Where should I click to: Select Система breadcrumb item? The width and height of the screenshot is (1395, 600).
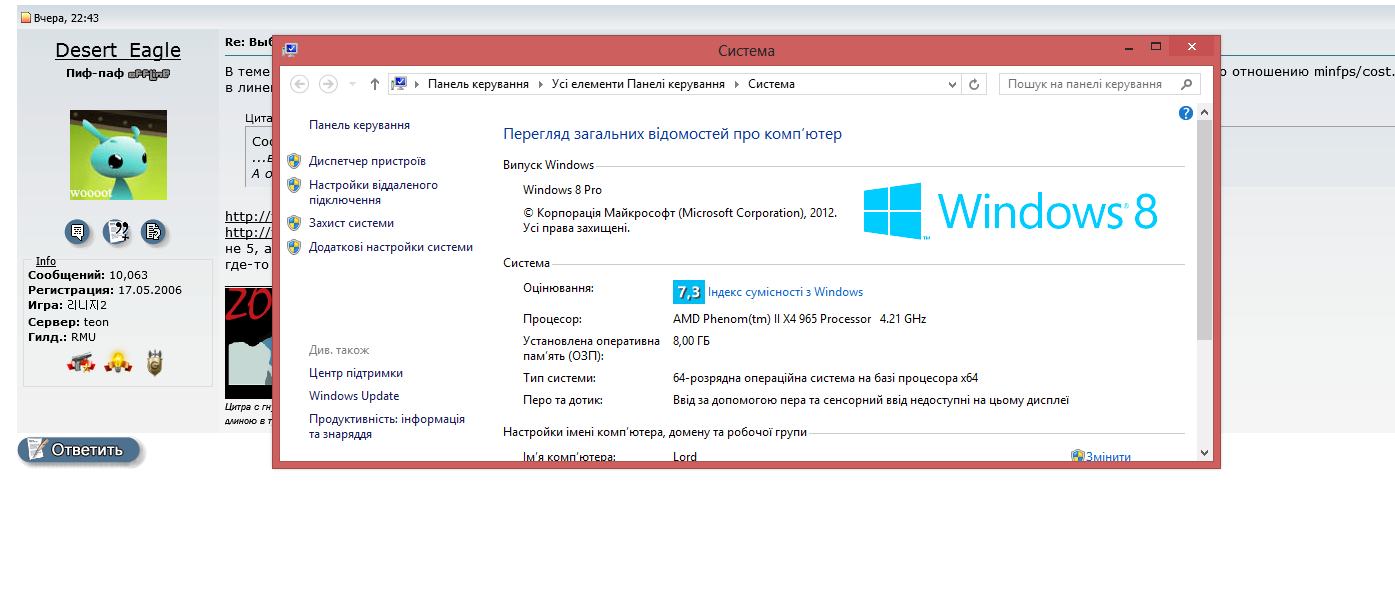click(771, 85)
